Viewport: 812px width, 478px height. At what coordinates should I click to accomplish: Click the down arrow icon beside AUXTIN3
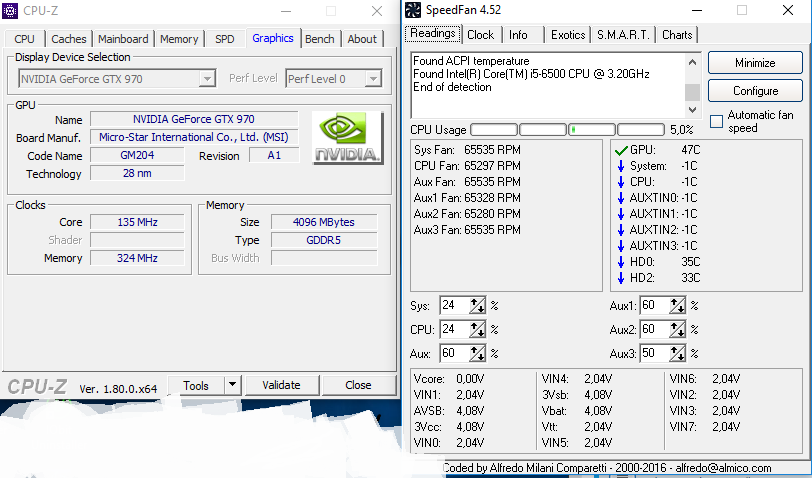pyautogui.click(x=621, y=246)
